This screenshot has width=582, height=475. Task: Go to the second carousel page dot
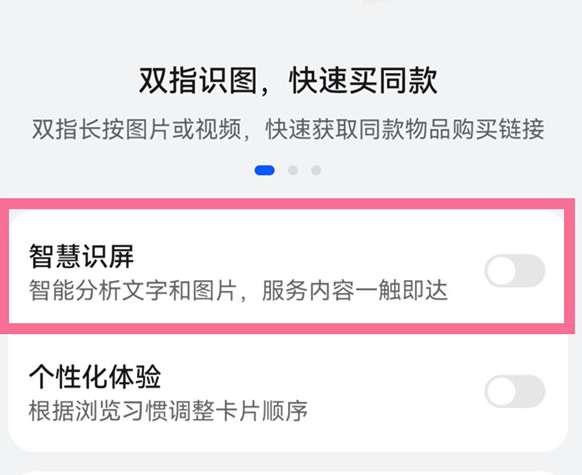(x=293, y=170)
